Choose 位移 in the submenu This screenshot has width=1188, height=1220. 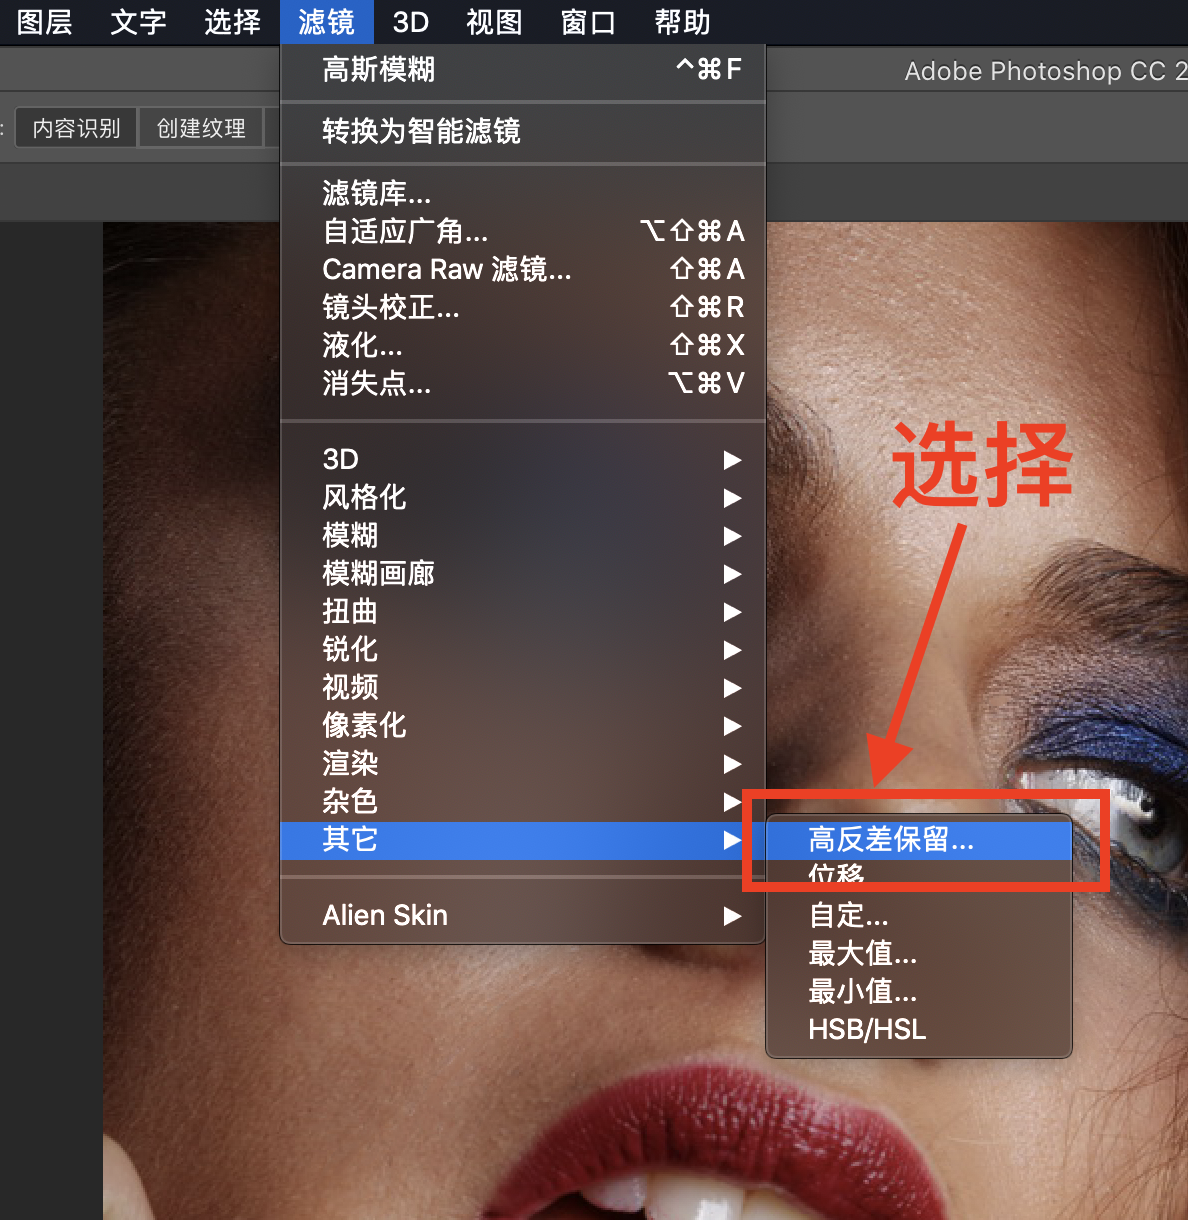919,874
